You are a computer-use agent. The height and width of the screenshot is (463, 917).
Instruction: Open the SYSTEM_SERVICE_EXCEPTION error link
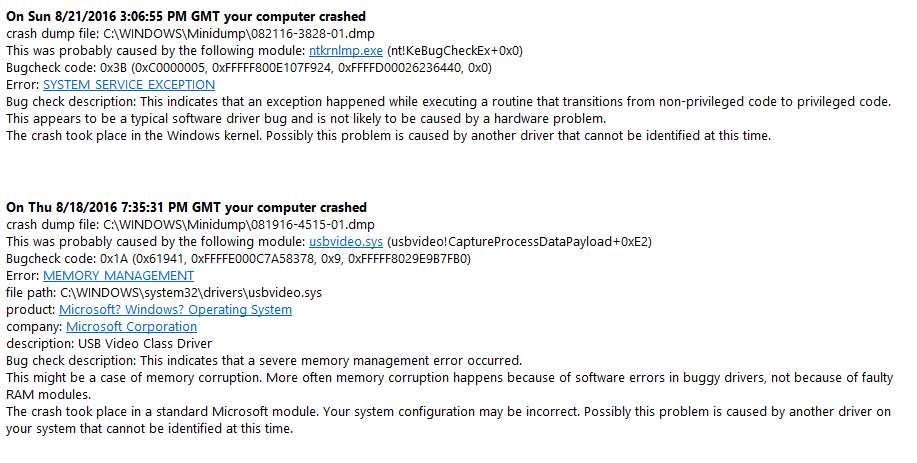coord(129,85)
